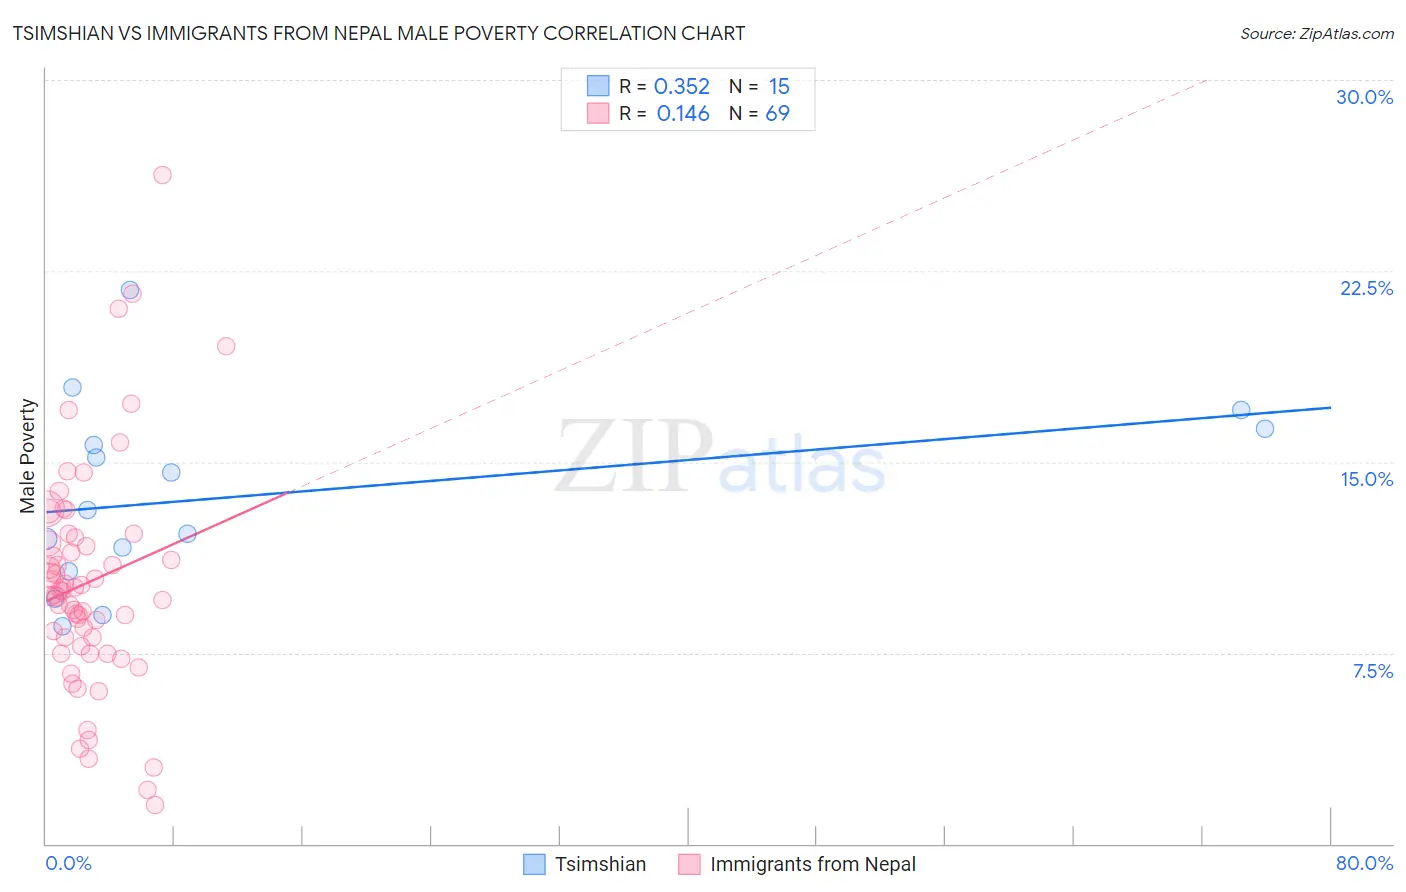The height and width of the screenshot is (892, 1406).
Task: Click the pink swatch beside R = 0.146
Action: [x=598, y=113]
